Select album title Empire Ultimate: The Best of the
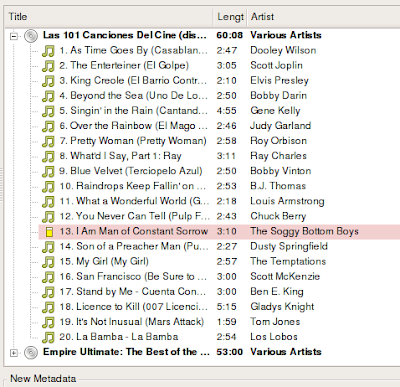The width and height of the screenshot is (400, 387). (x=126, y=352)
